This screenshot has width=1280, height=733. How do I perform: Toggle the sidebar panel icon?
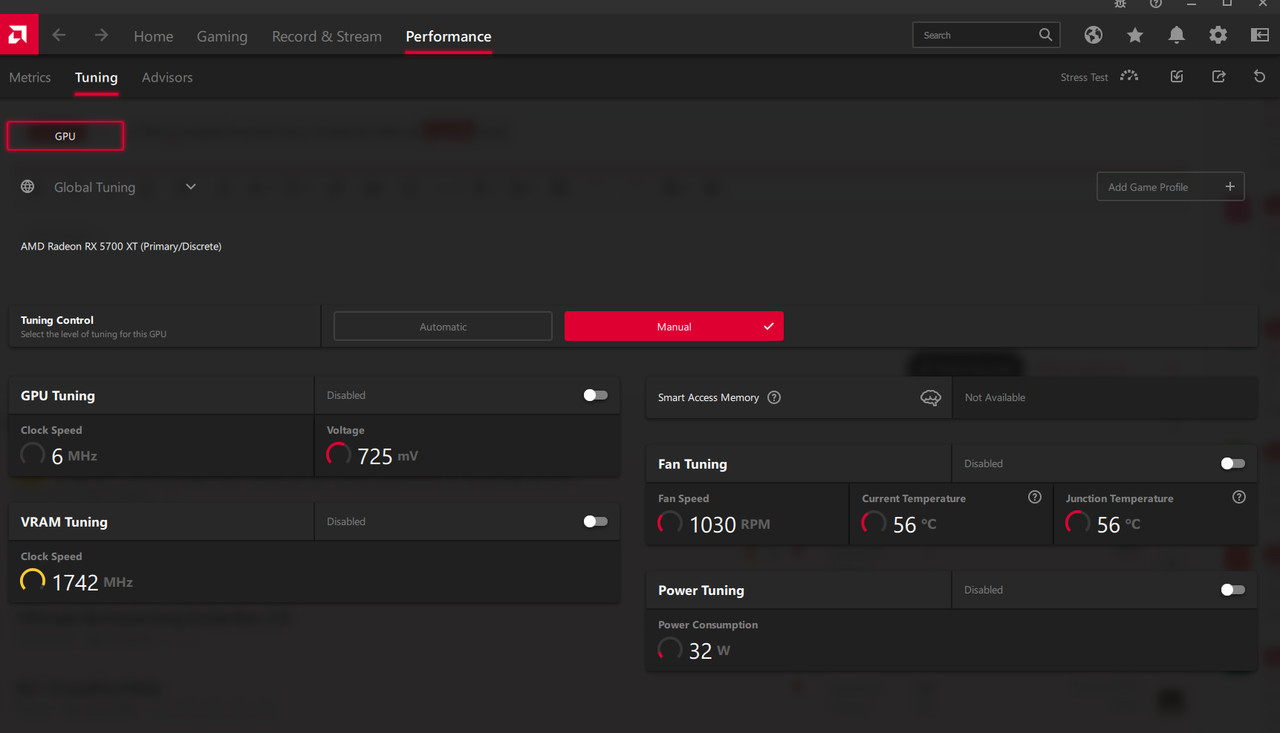[1260, 35]
